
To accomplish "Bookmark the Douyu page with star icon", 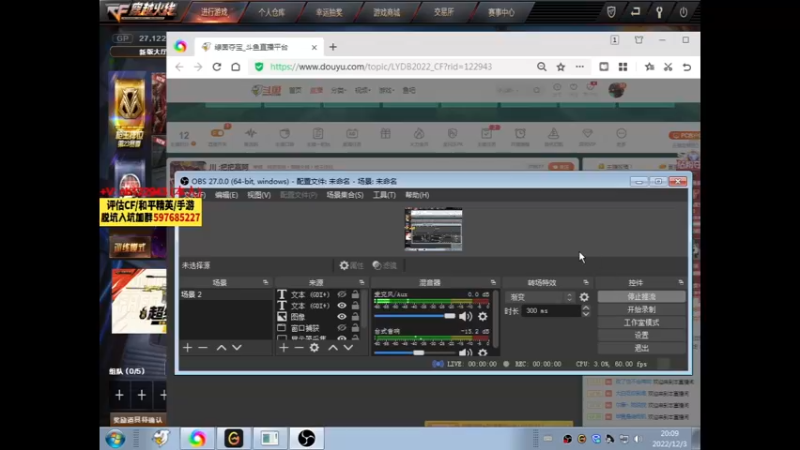I will [561, 67].
